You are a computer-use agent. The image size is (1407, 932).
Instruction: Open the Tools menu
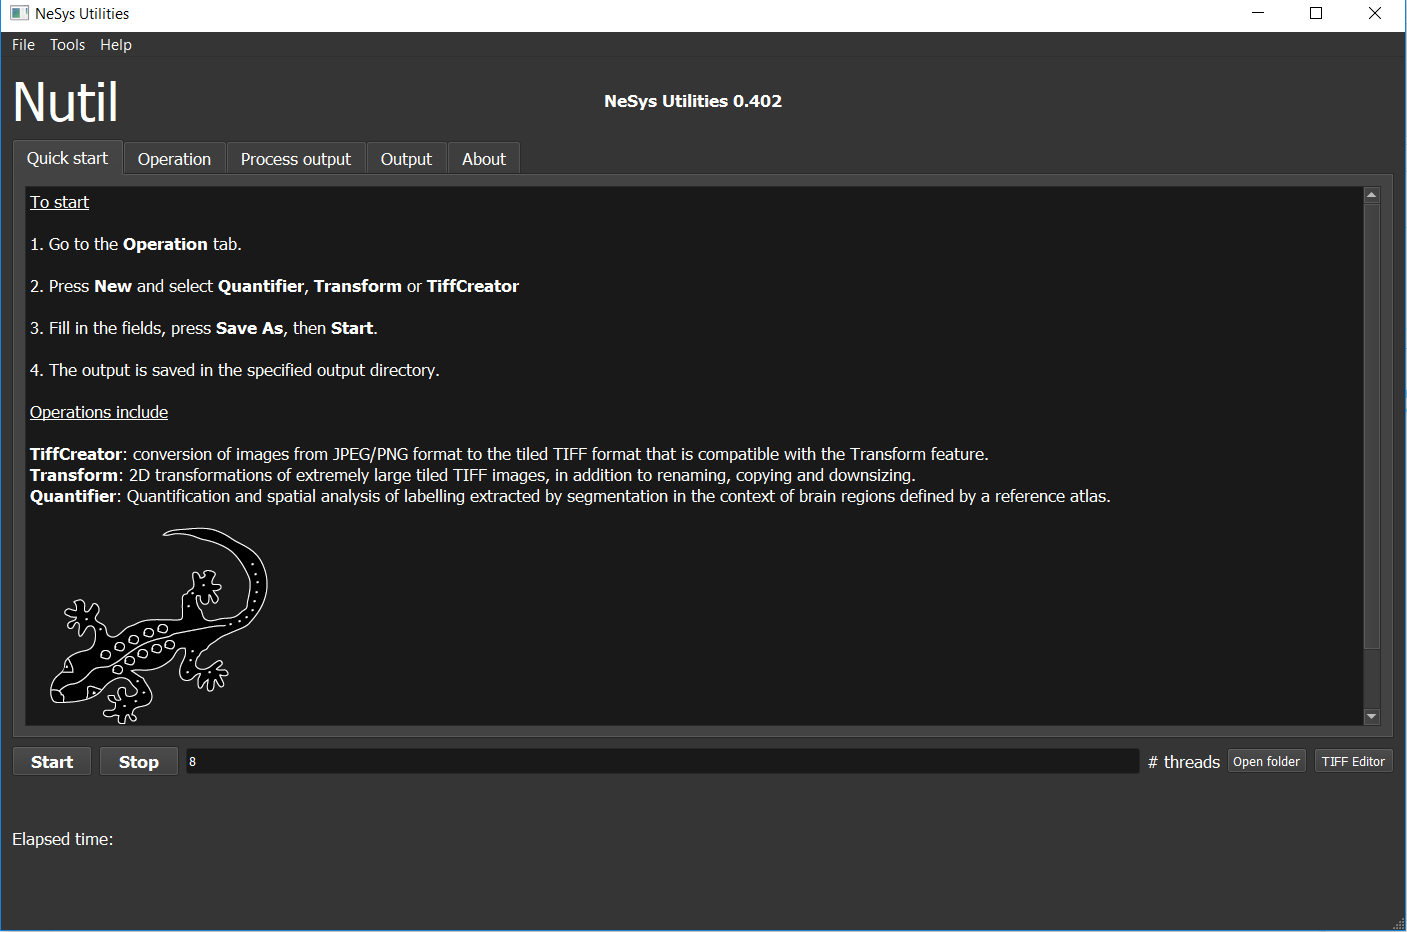coord(67,45)
